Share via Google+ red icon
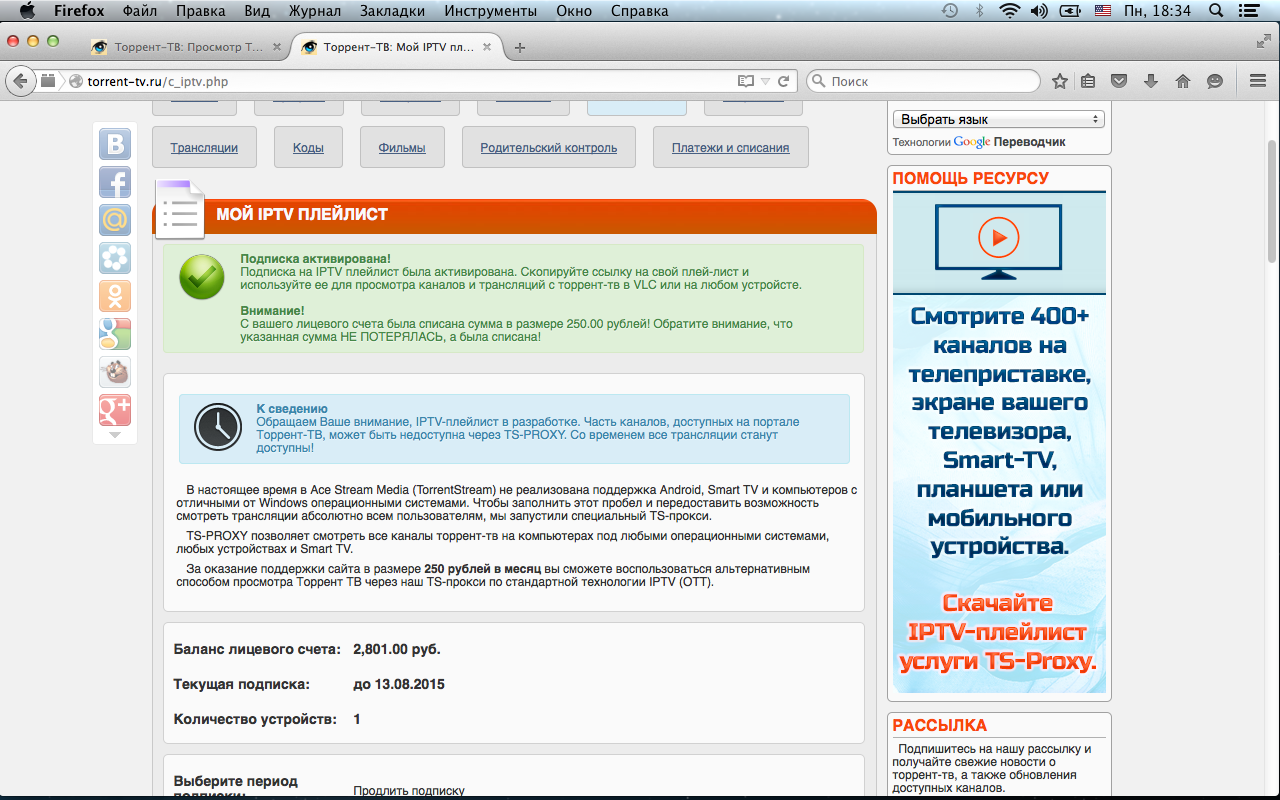Image resolution: width=1280 pixels, height=800 pixels. [x=115, y=410]
